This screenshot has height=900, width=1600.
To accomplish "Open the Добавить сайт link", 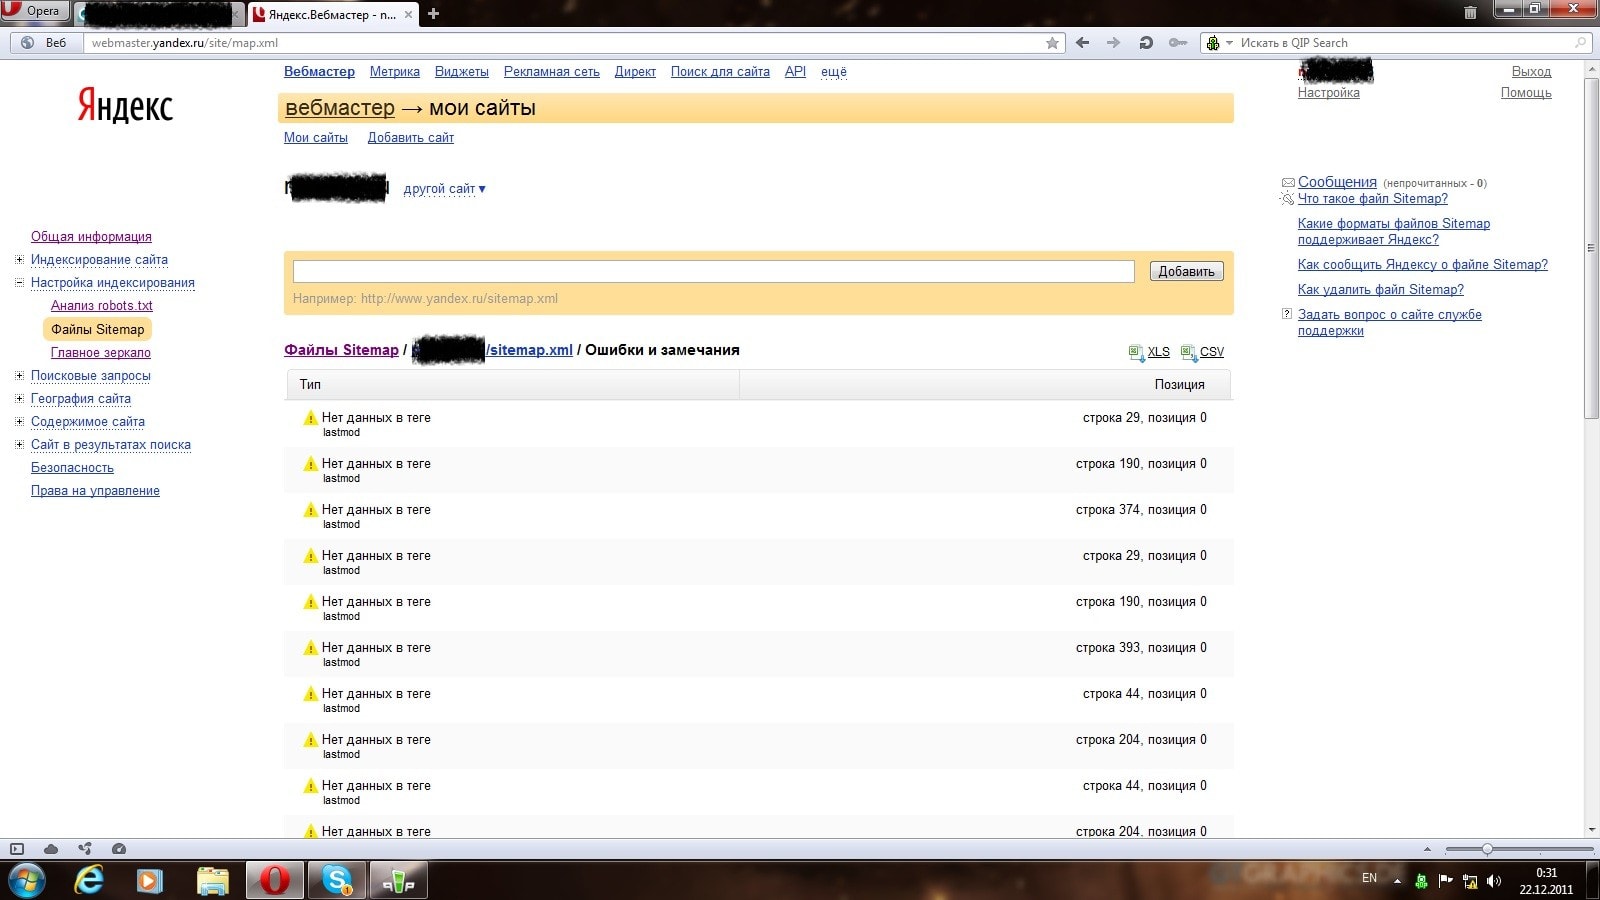I will tap(411, 138).
